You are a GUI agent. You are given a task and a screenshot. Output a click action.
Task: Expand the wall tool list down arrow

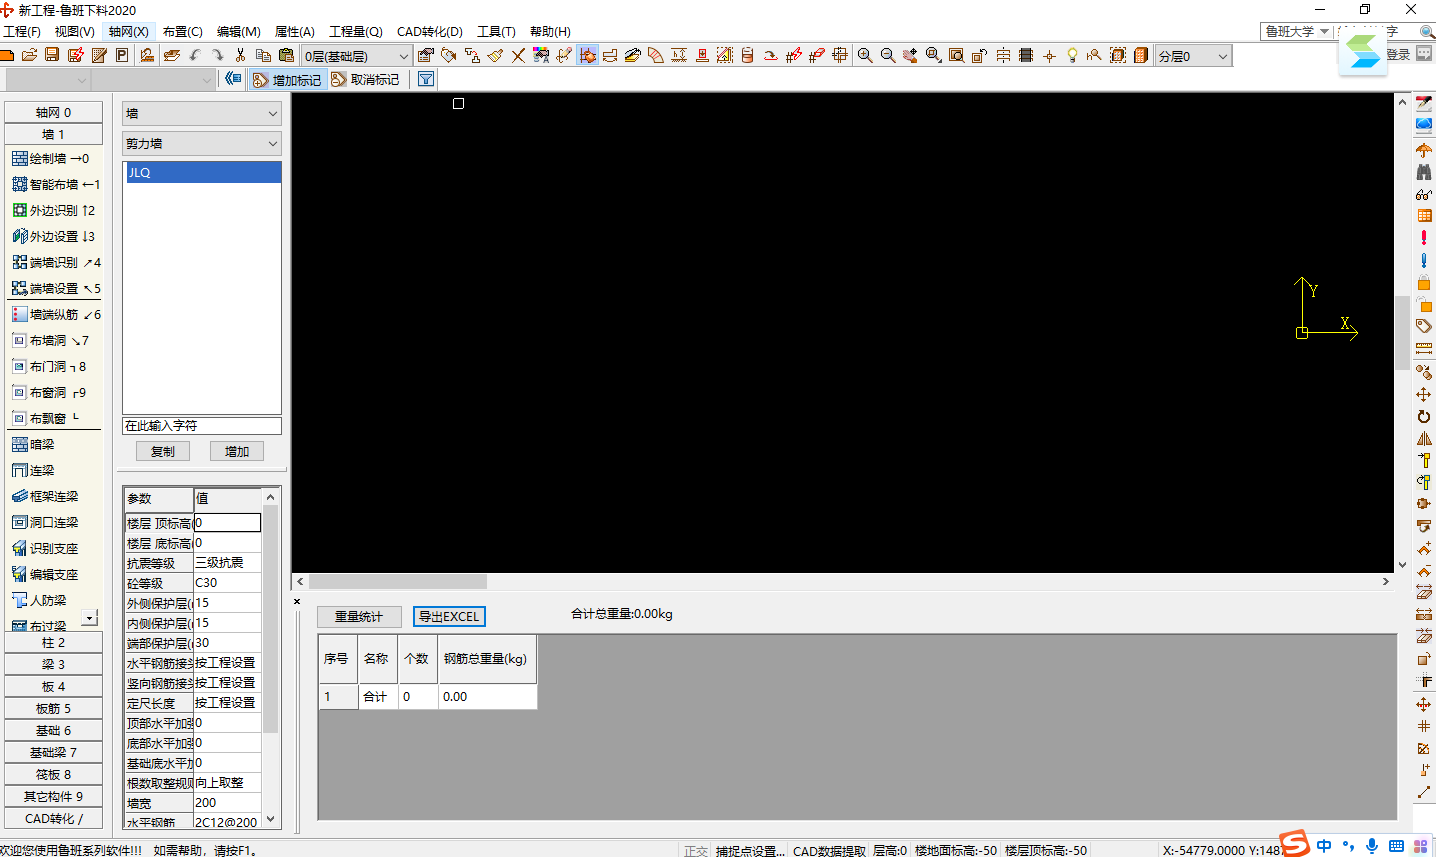point(90,618)
